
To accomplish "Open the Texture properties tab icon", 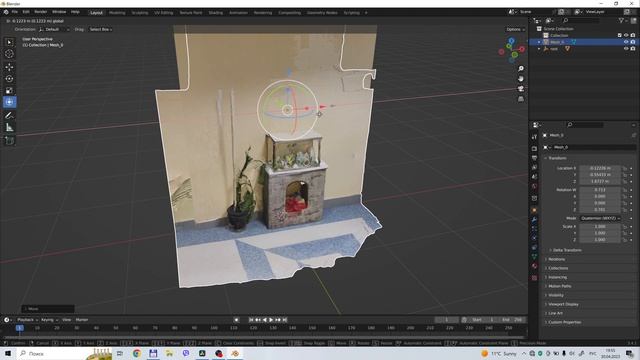I will tap(534, 278).
